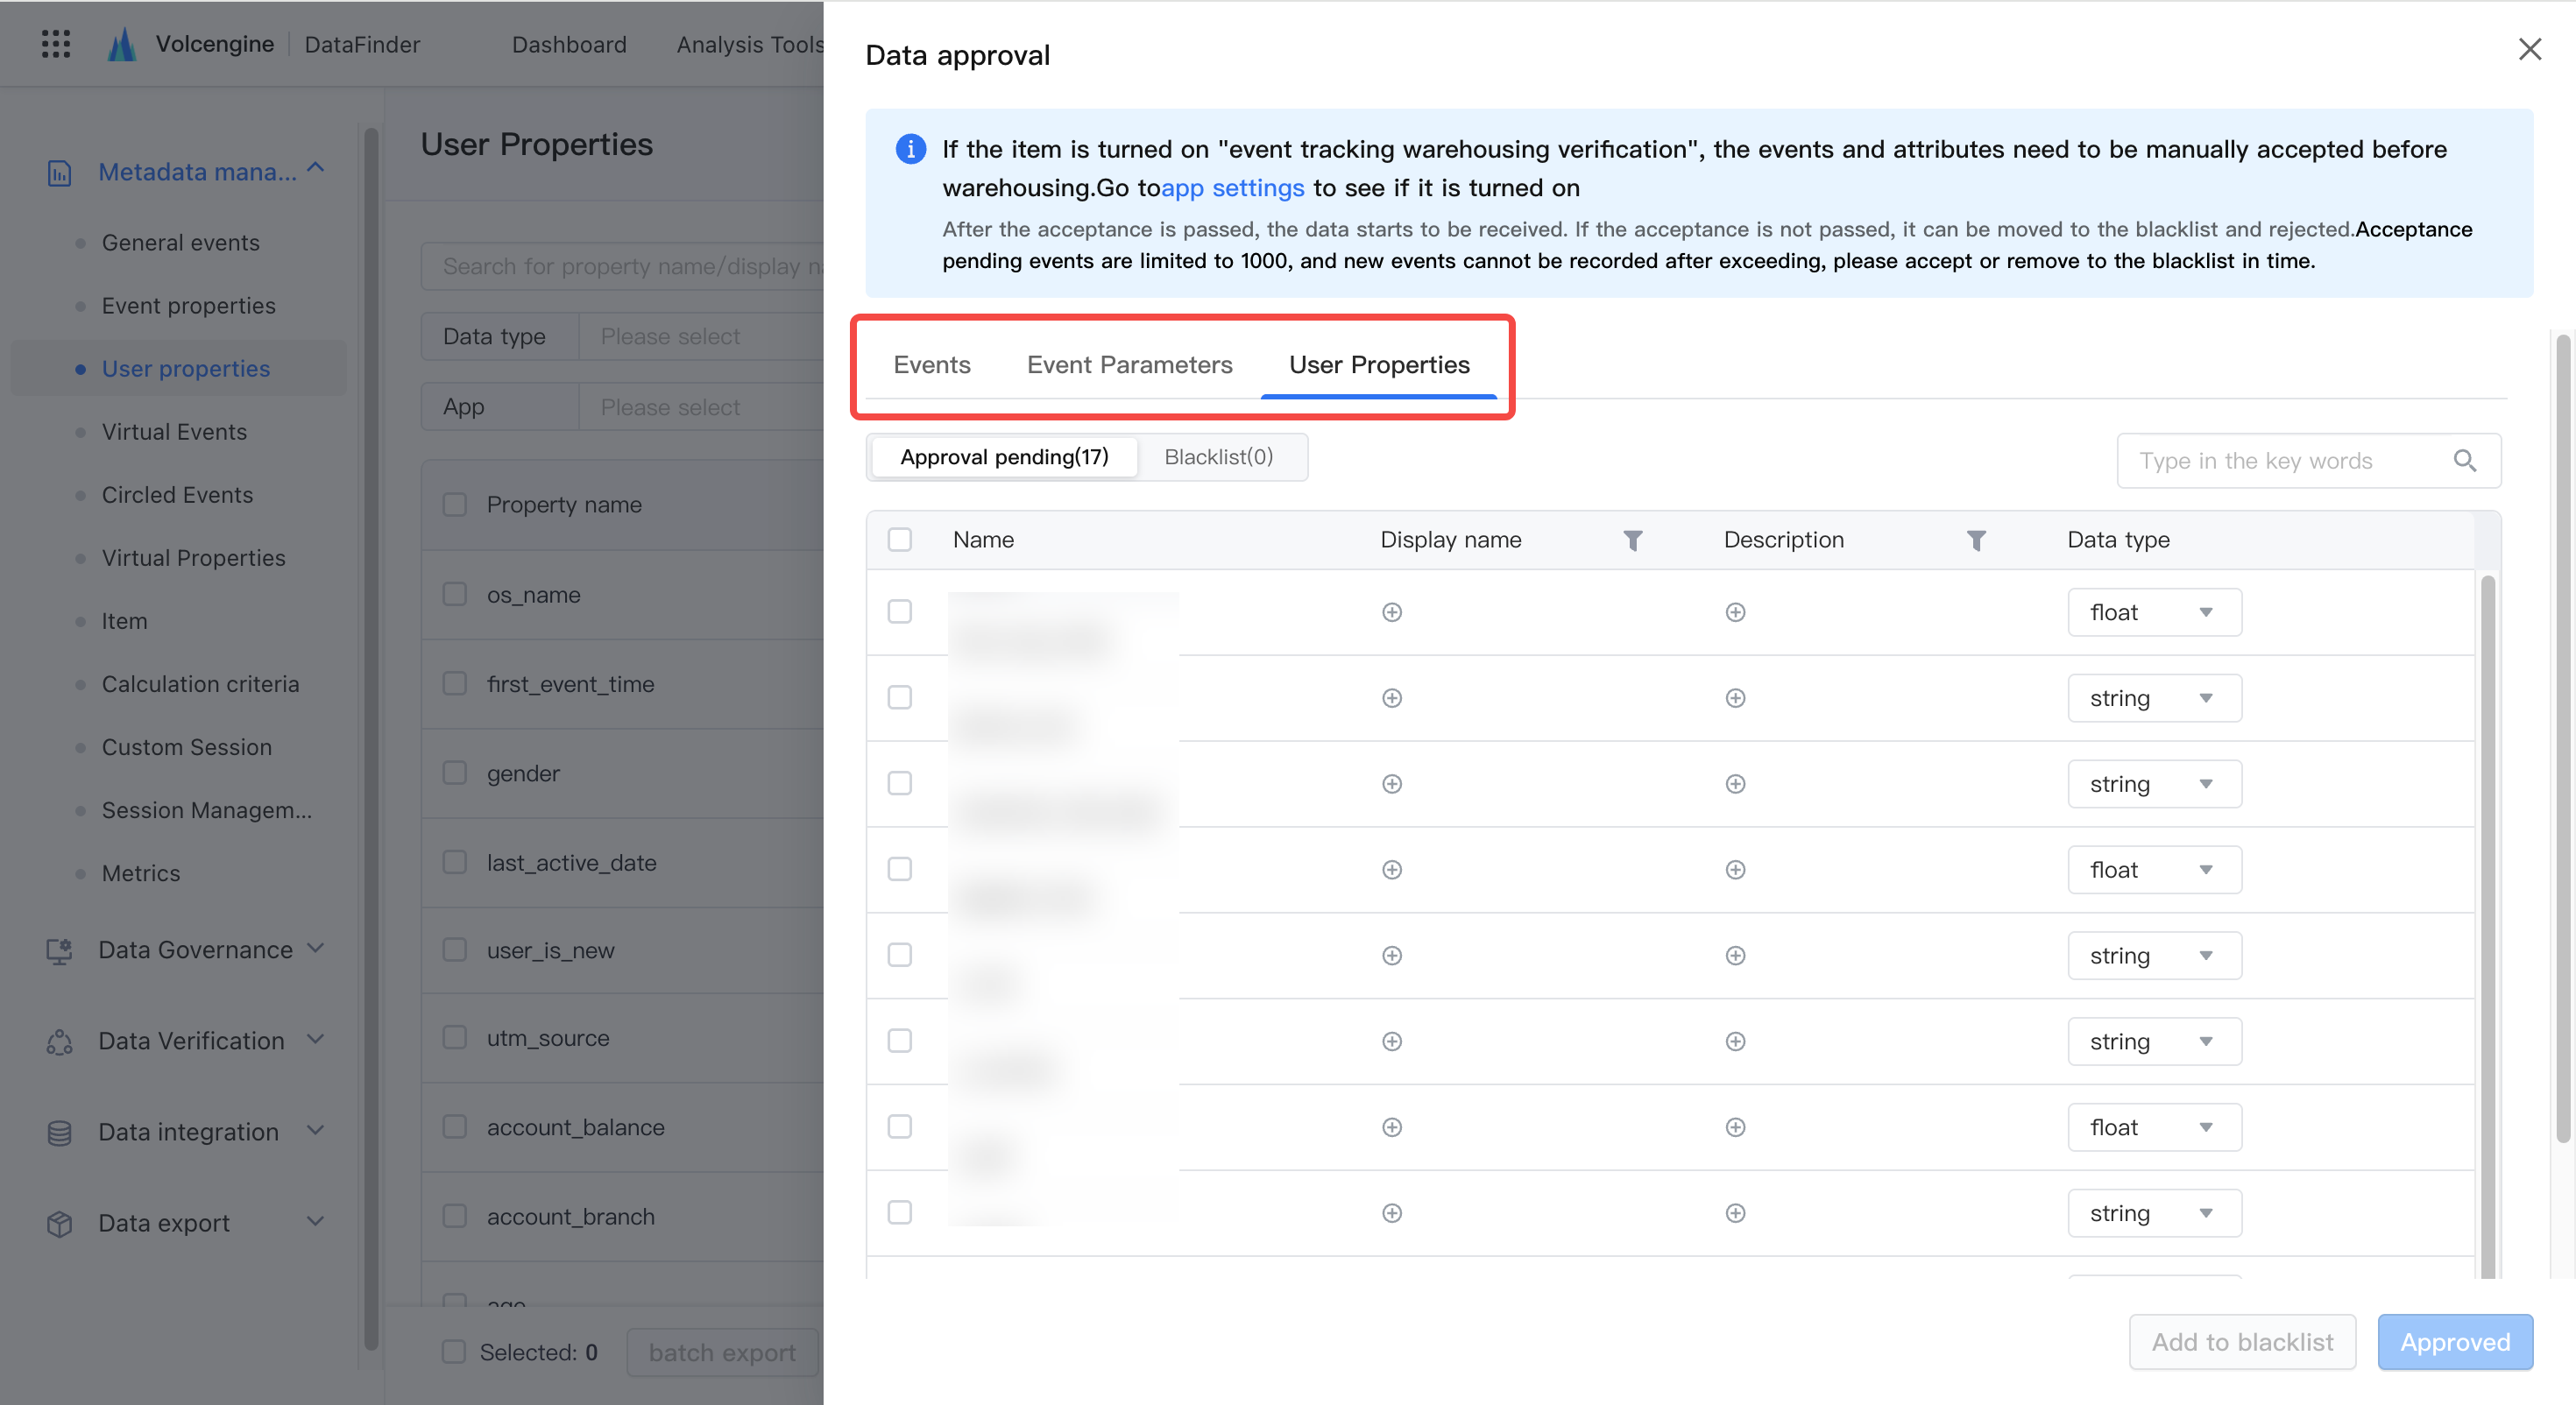2576x1405 pixels.
Task: Select the User Properties tab
Action: click(1379, 365)
